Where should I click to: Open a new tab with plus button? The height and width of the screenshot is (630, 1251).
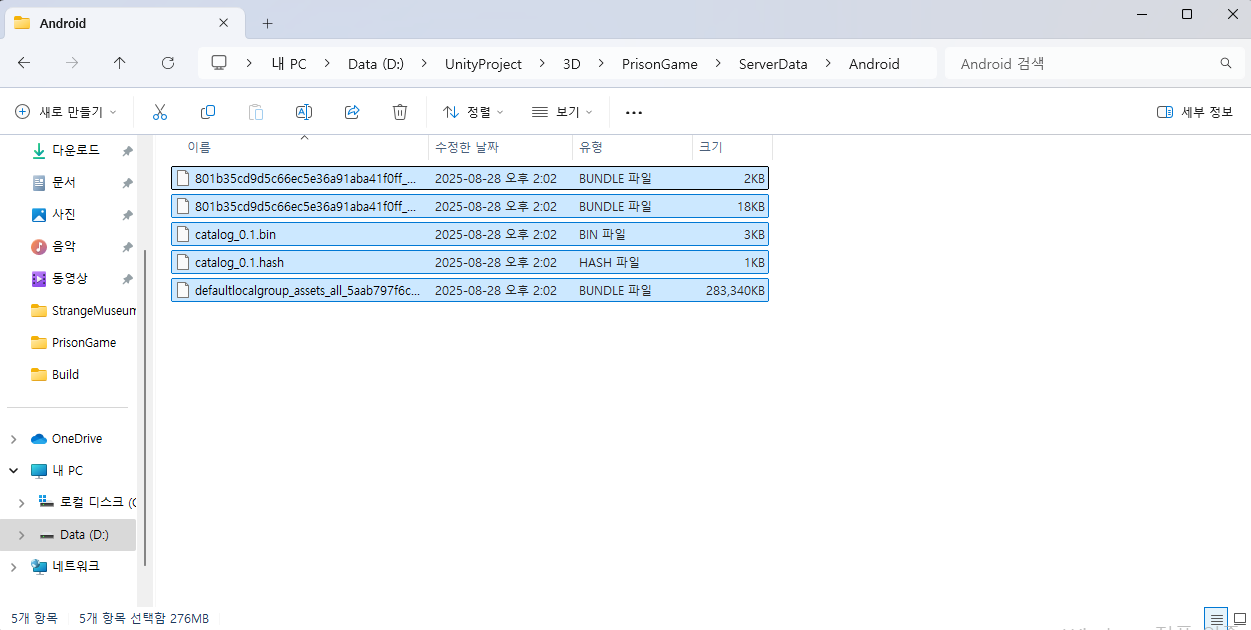[267, 23]
